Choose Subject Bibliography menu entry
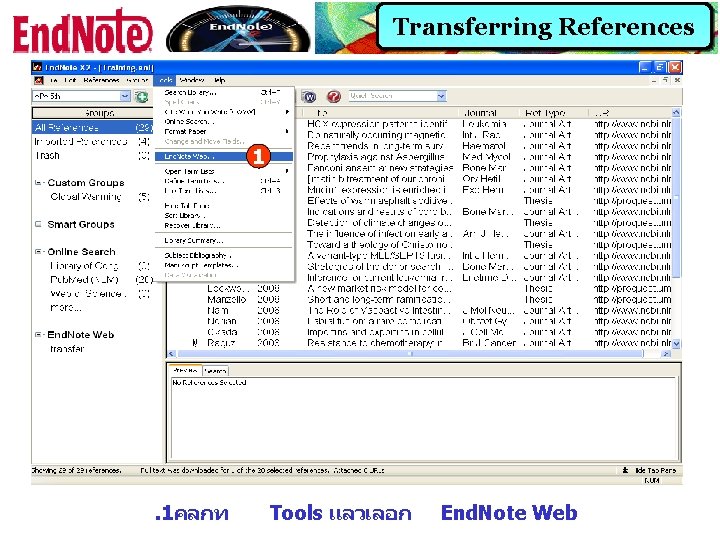 [224, 255]
